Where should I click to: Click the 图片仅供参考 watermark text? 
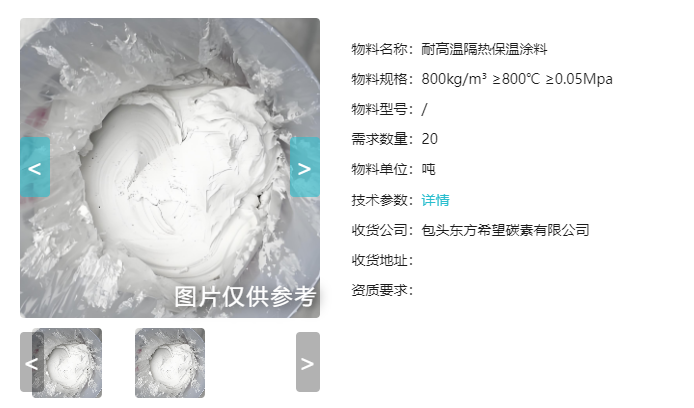pyautogui.click(x=245, y=296)
